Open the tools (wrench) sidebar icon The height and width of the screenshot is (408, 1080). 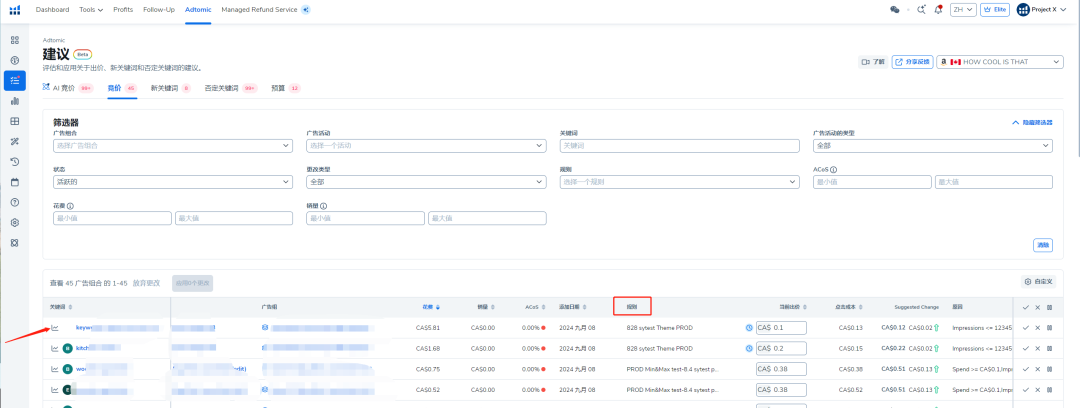click(14, 141)
